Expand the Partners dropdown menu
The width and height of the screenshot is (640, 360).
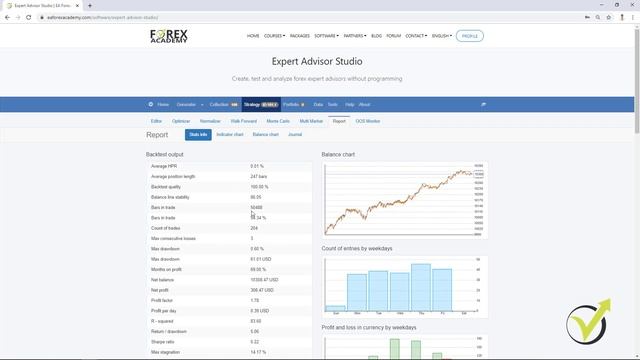[355, 36]
